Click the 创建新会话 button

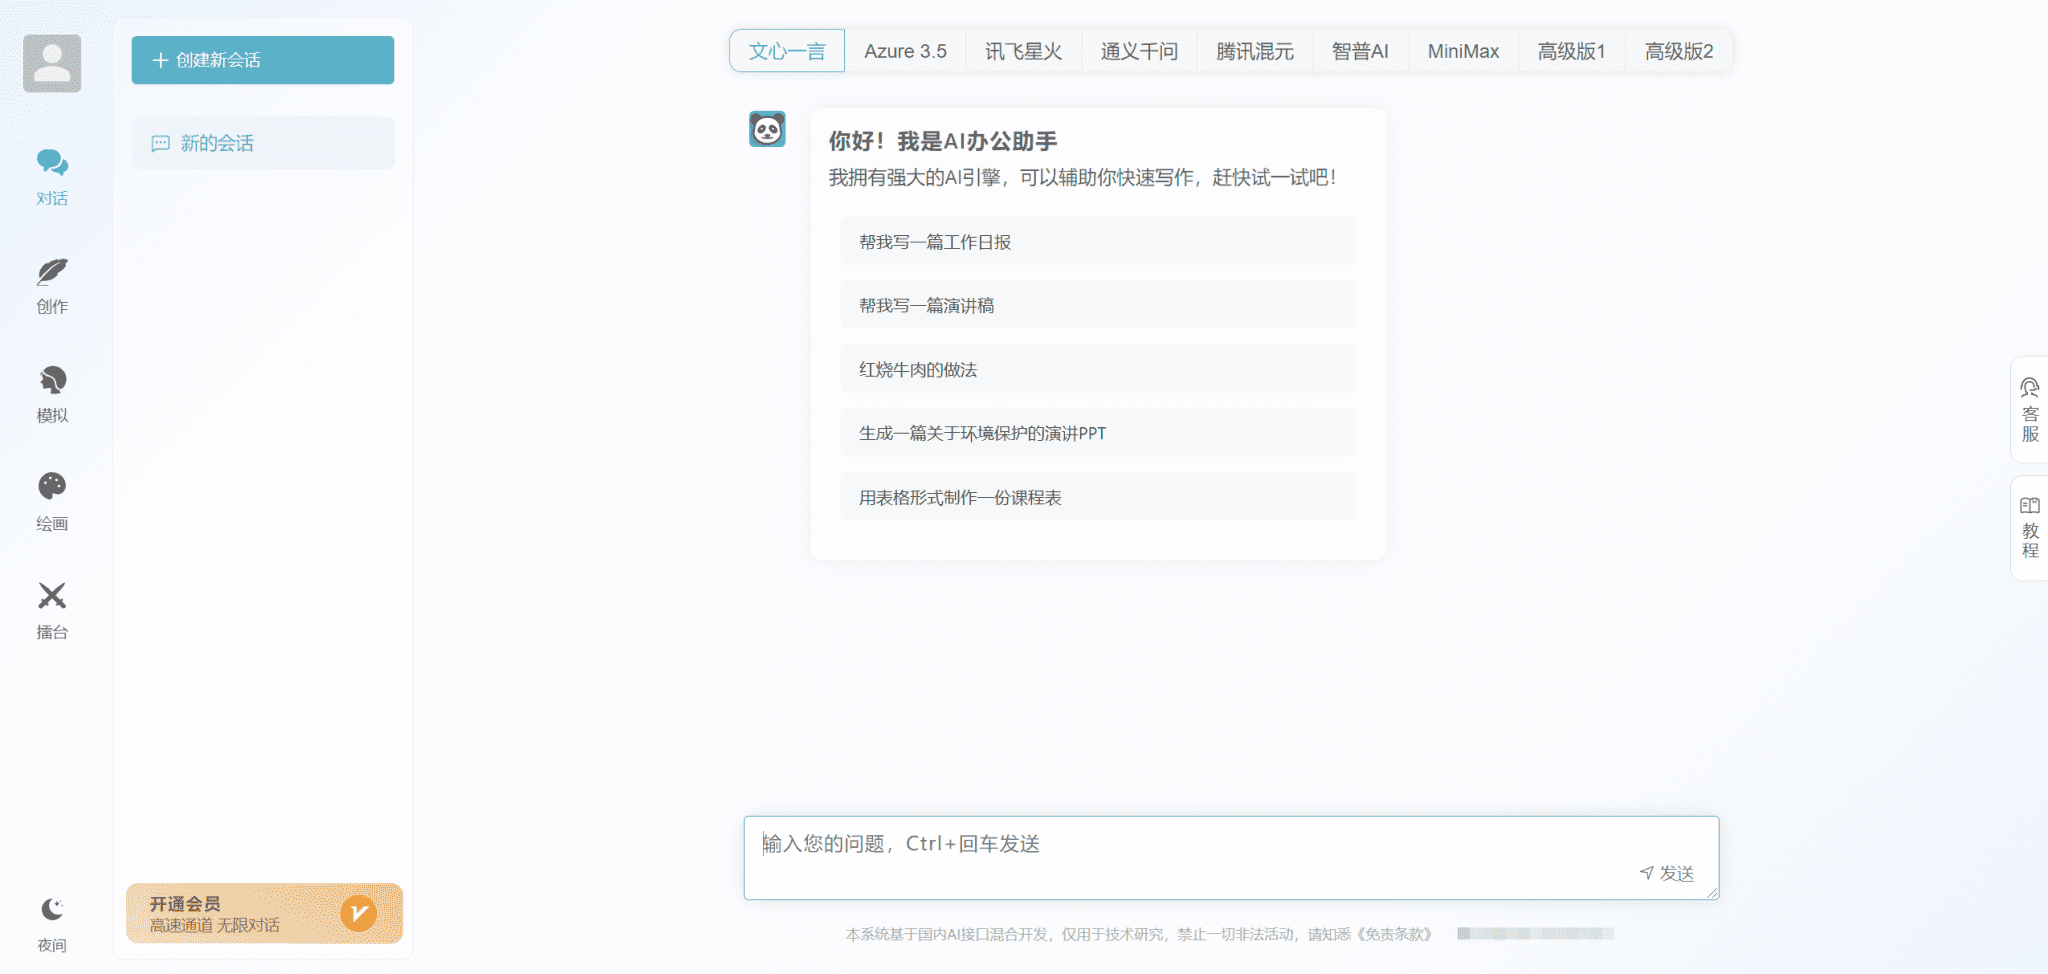coord(263,60)
